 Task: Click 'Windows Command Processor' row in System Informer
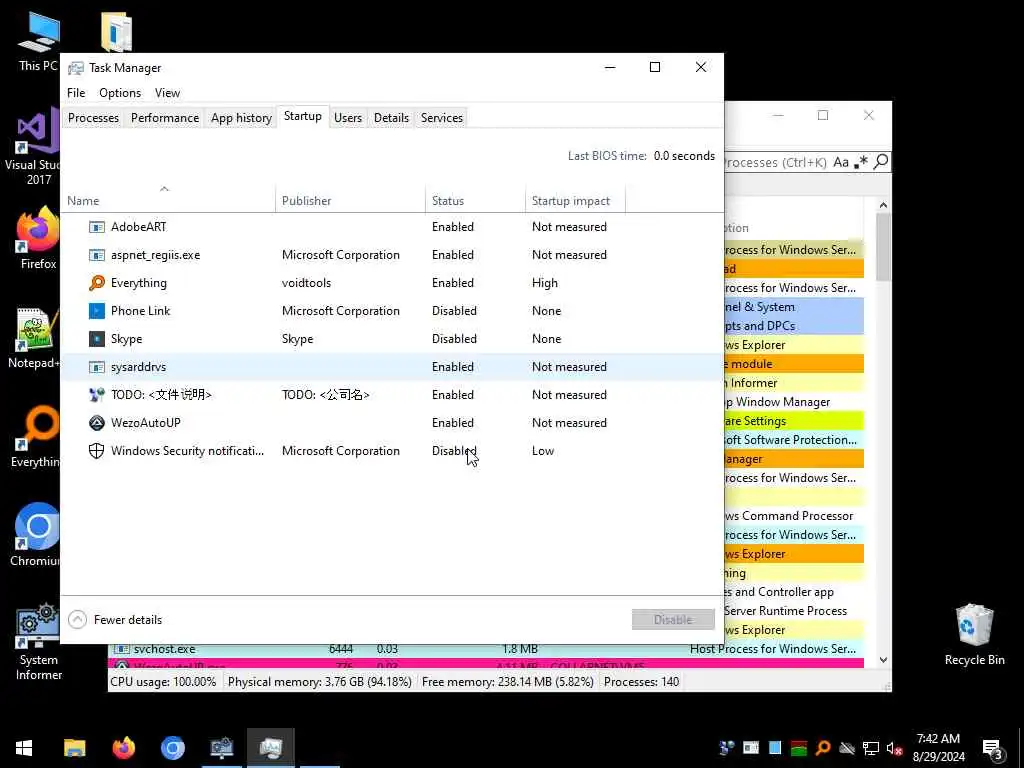click(x=793, y=516)
